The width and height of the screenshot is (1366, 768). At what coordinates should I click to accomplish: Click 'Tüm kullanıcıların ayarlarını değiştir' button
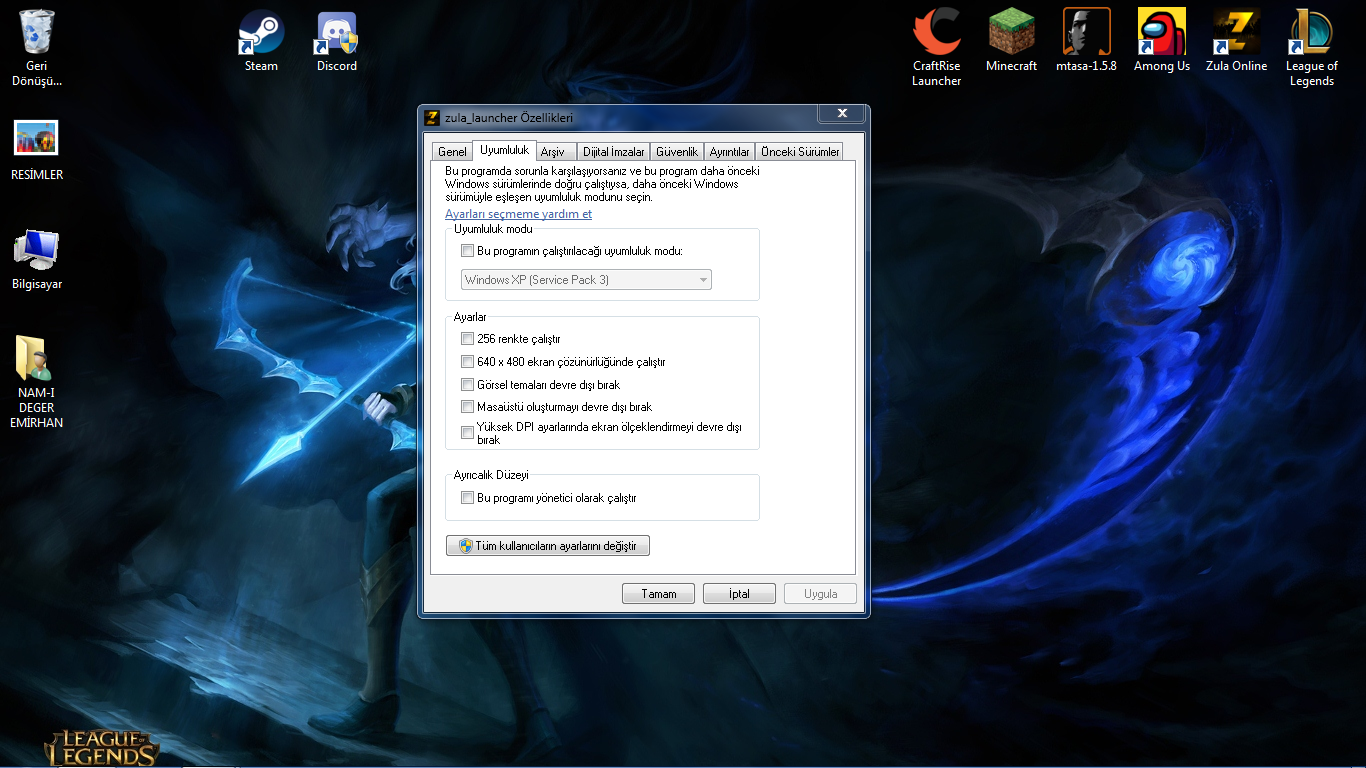pos(548,546)
